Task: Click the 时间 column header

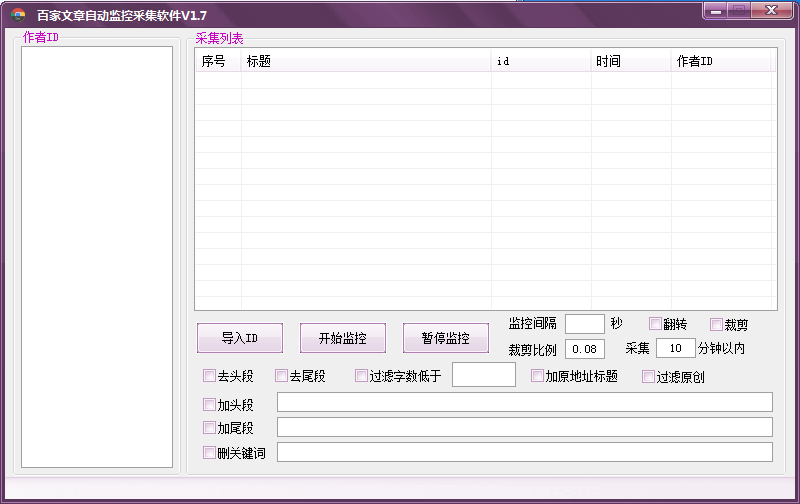Action: point(631,61)
